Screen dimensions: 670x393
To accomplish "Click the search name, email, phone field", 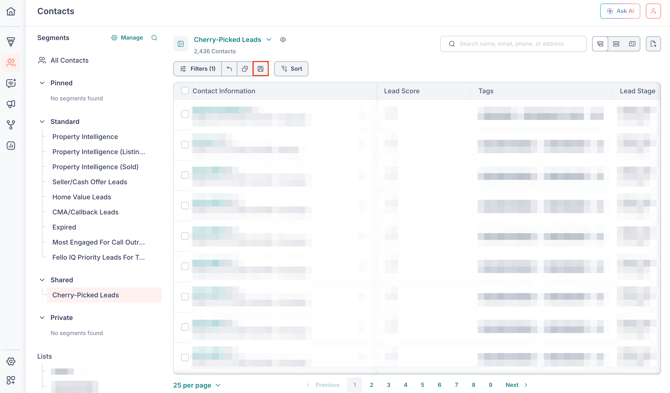I will pos(513,44).
